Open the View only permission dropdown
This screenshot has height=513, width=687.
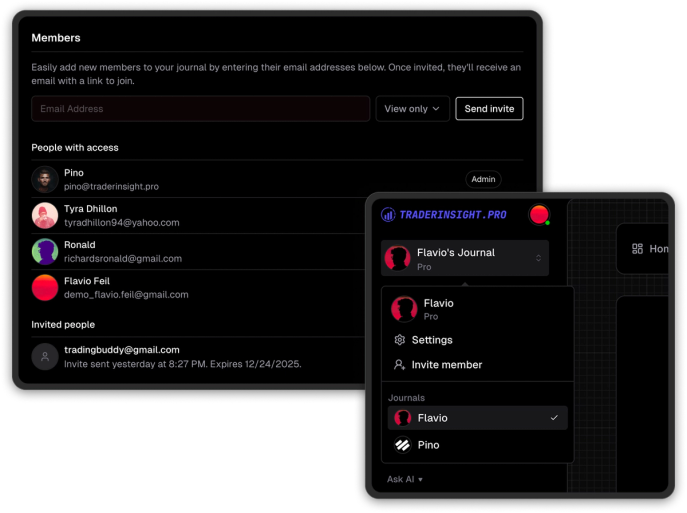click(x=412, y=109)
